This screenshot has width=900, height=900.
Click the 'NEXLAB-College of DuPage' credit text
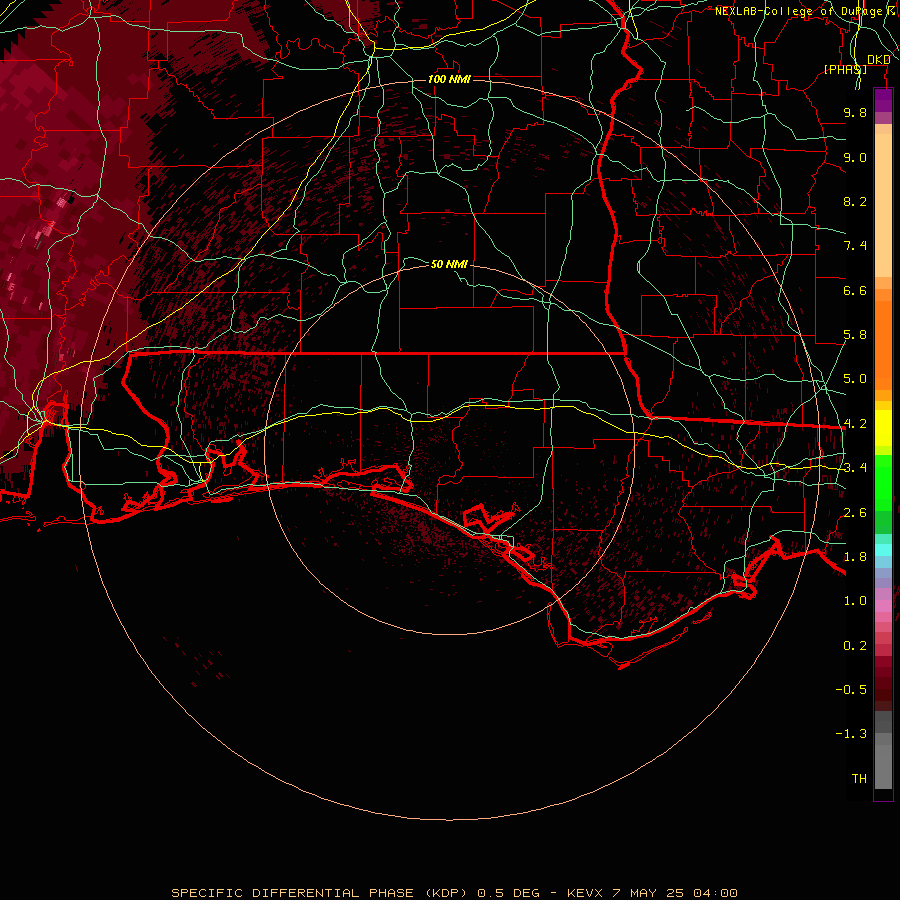pos(798,11)
